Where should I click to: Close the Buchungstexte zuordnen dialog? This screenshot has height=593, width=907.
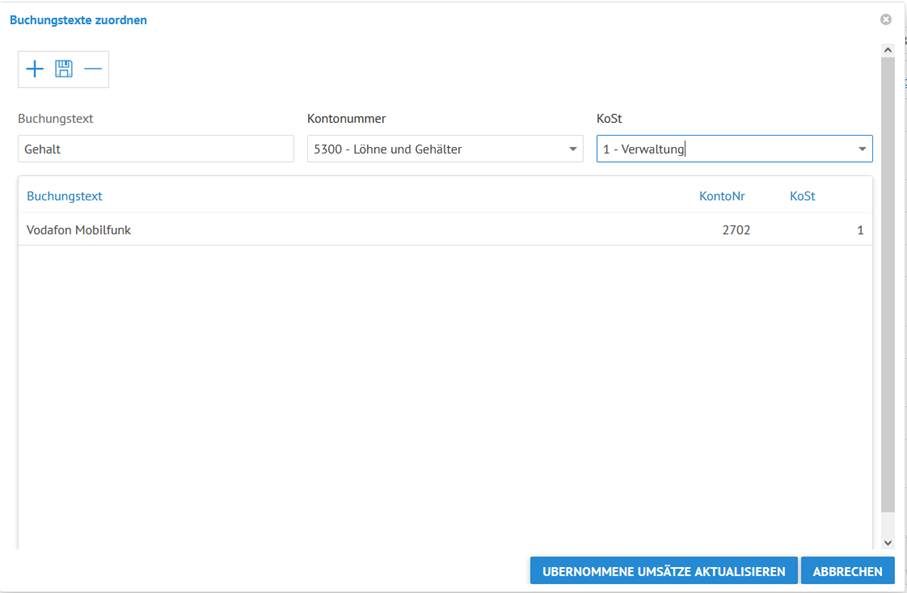[x=885, y=20]
